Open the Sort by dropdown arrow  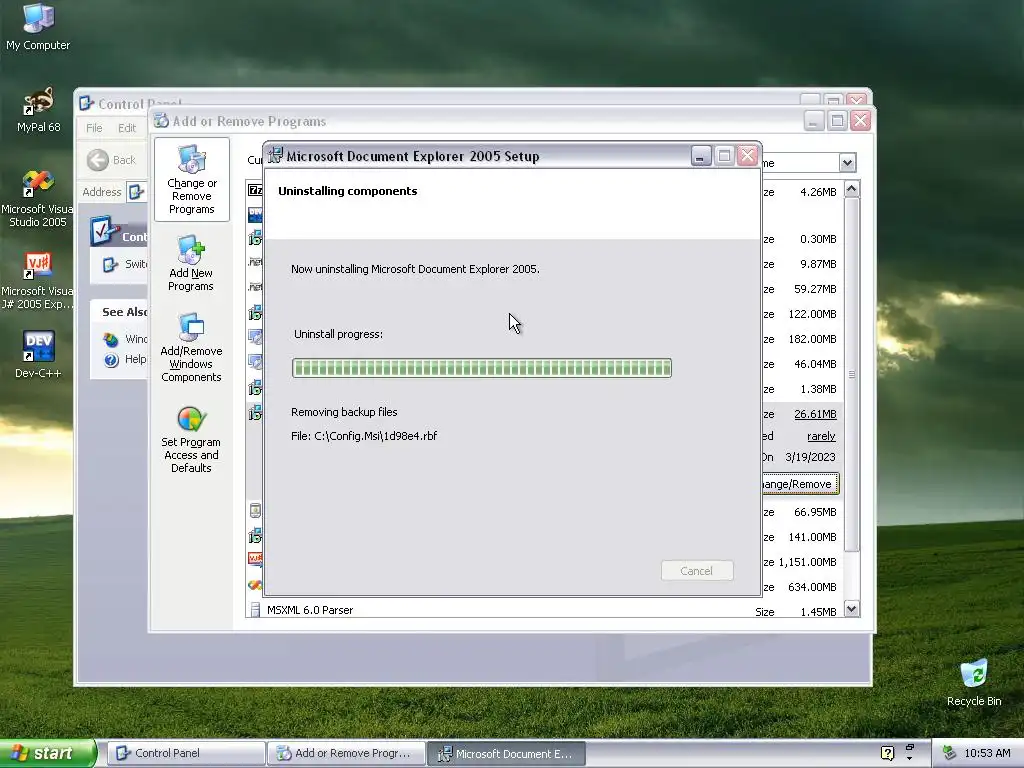[x=847, y=162]
